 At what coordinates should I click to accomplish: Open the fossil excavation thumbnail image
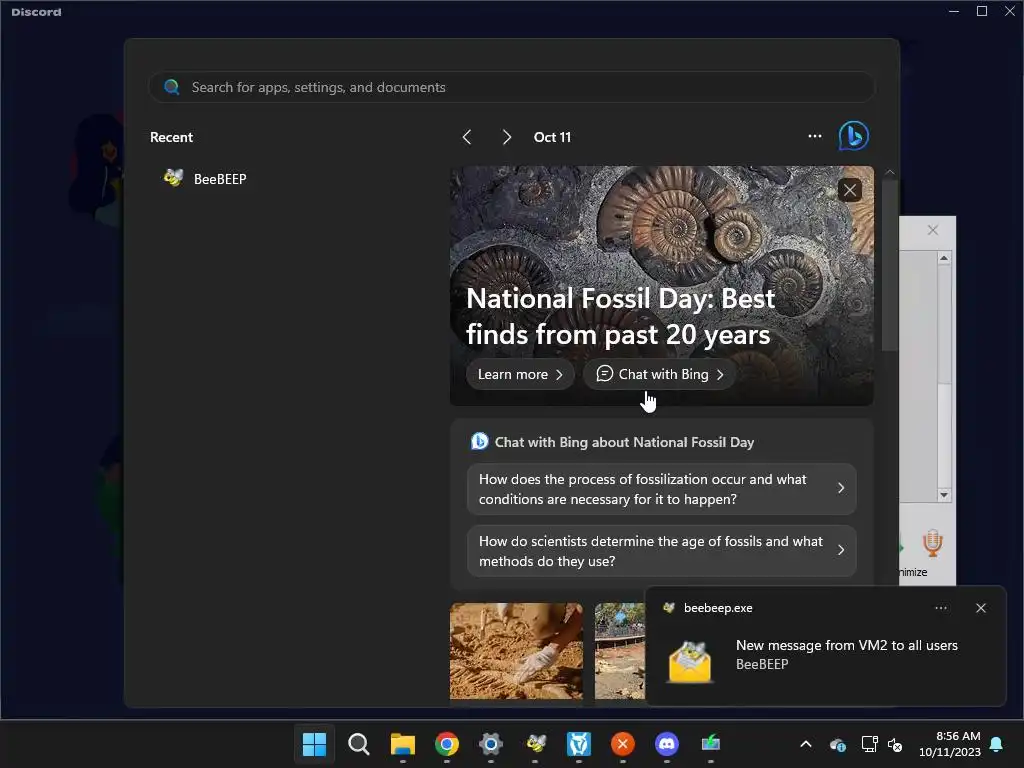pyautogui.click(x=516, y=650)
